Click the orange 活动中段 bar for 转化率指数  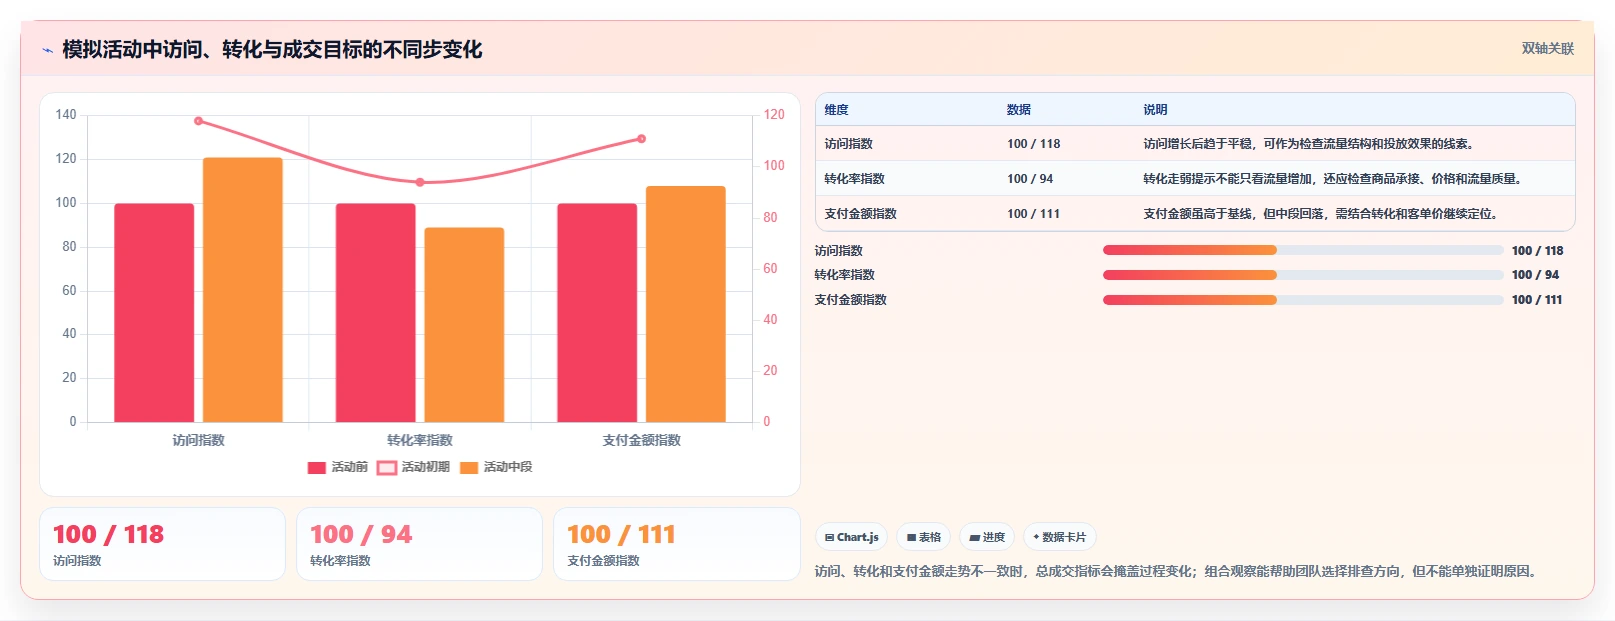pyautogui.click(x=464, y=325)
